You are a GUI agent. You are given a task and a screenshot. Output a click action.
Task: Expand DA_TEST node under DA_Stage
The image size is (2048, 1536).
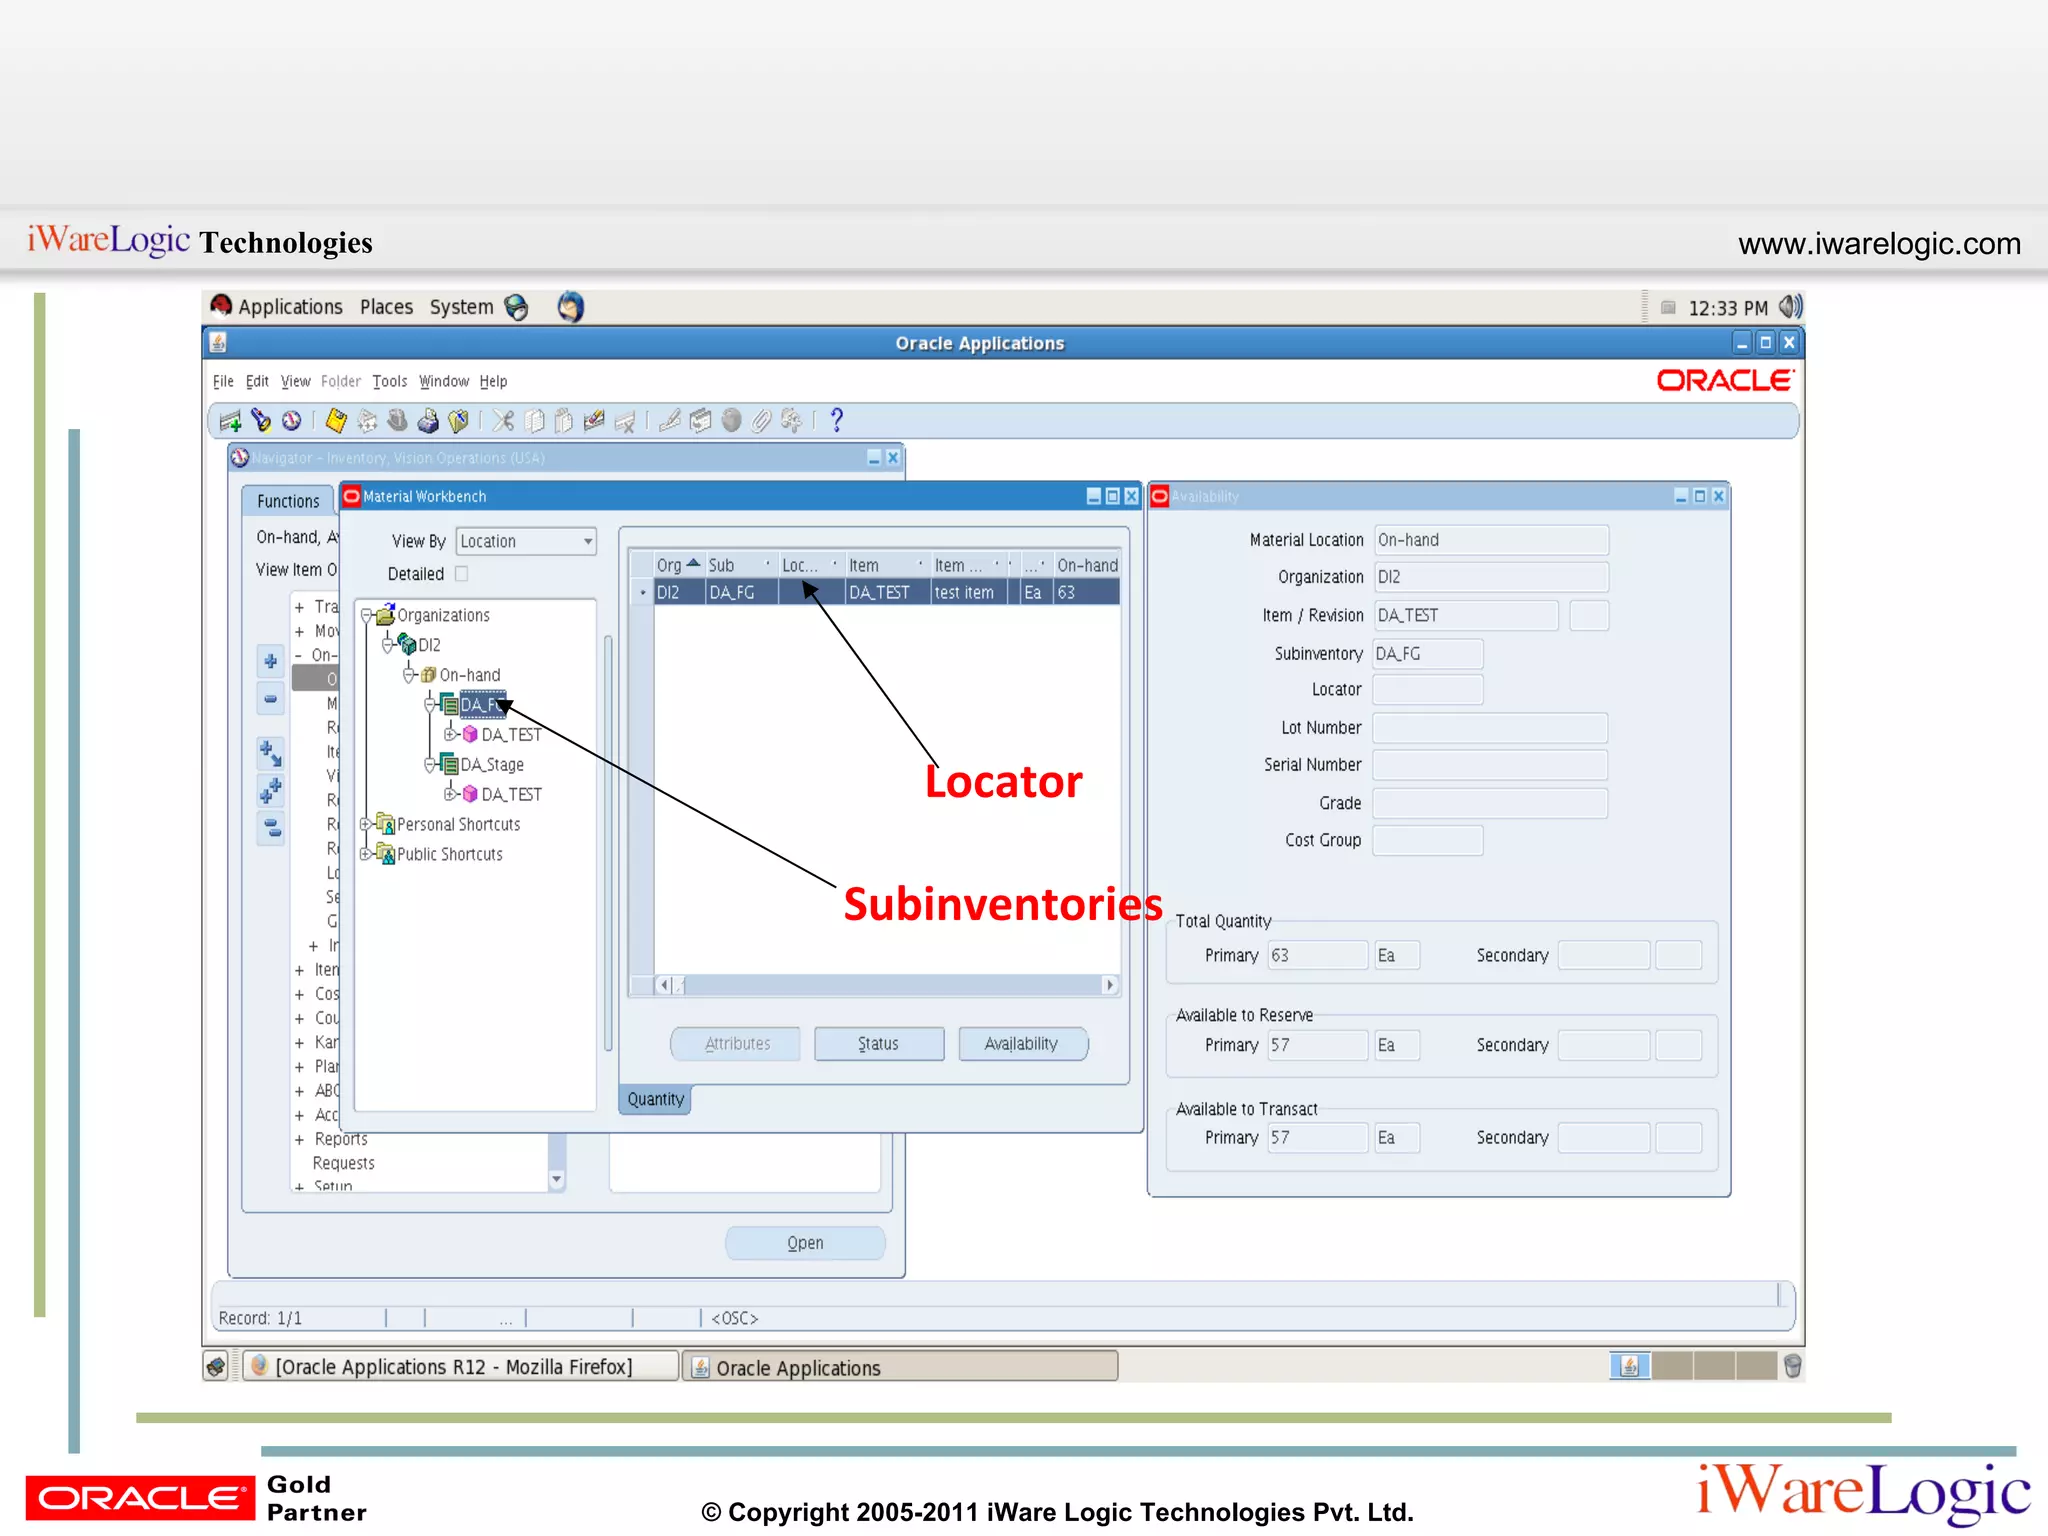point(451,794)
